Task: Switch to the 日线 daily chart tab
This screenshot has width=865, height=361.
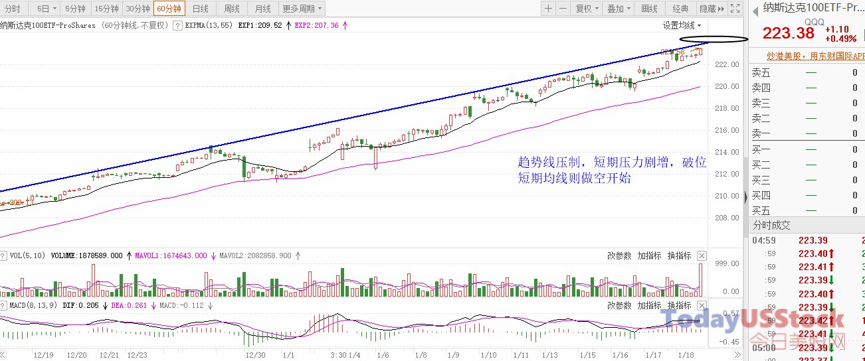Action: coord(200,8)
